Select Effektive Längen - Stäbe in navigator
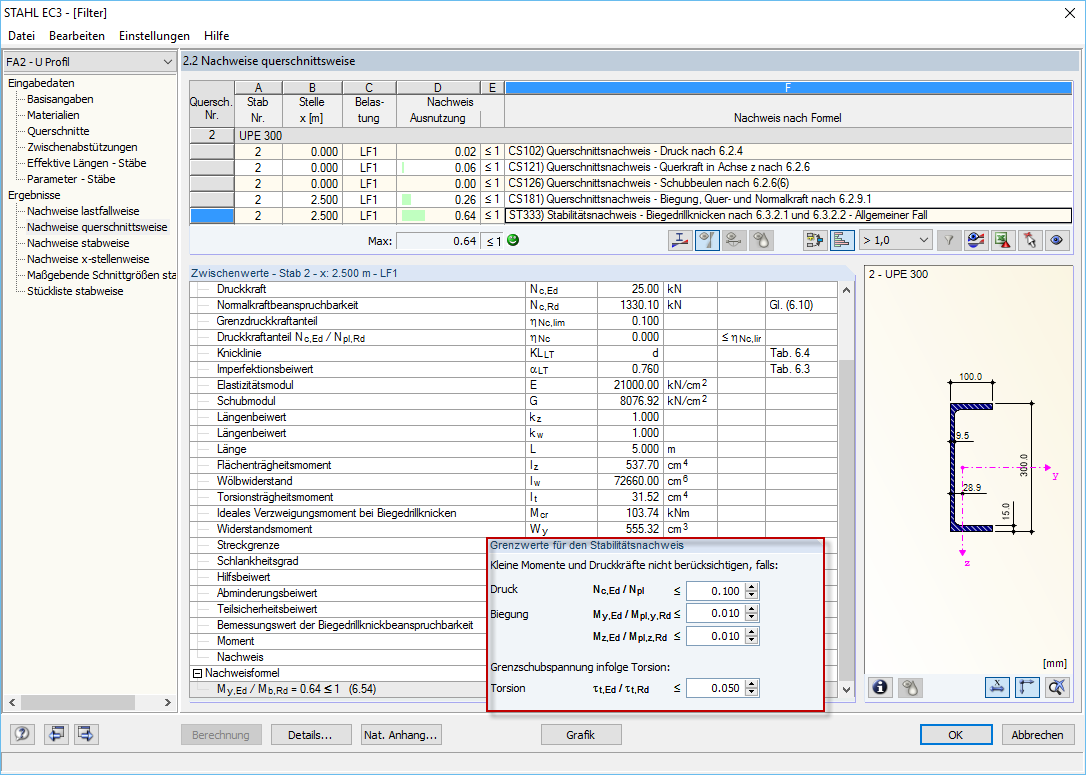 (87, 163)
